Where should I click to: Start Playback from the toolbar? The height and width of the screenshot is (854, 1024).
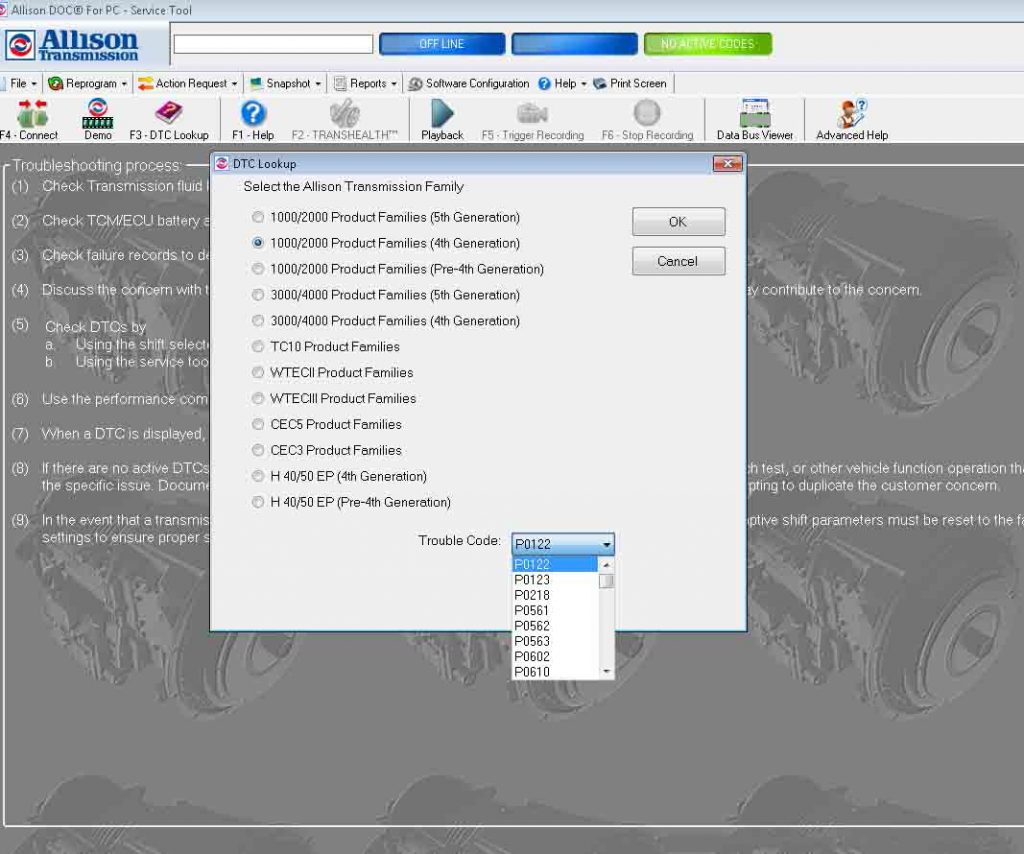tap(441, 118)
